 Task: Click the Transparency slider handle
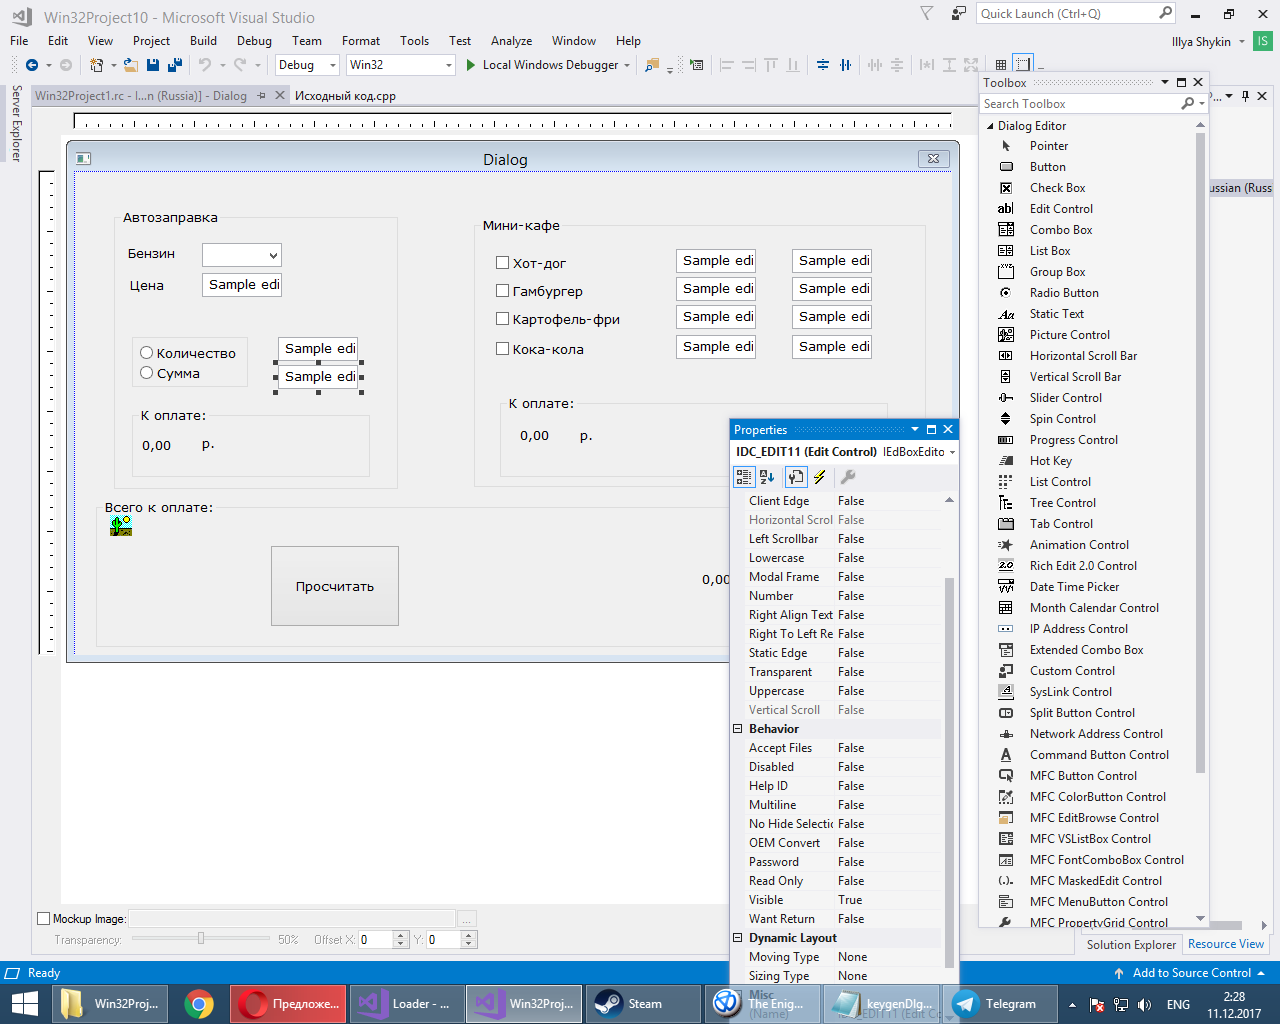[x=201, y=939]
